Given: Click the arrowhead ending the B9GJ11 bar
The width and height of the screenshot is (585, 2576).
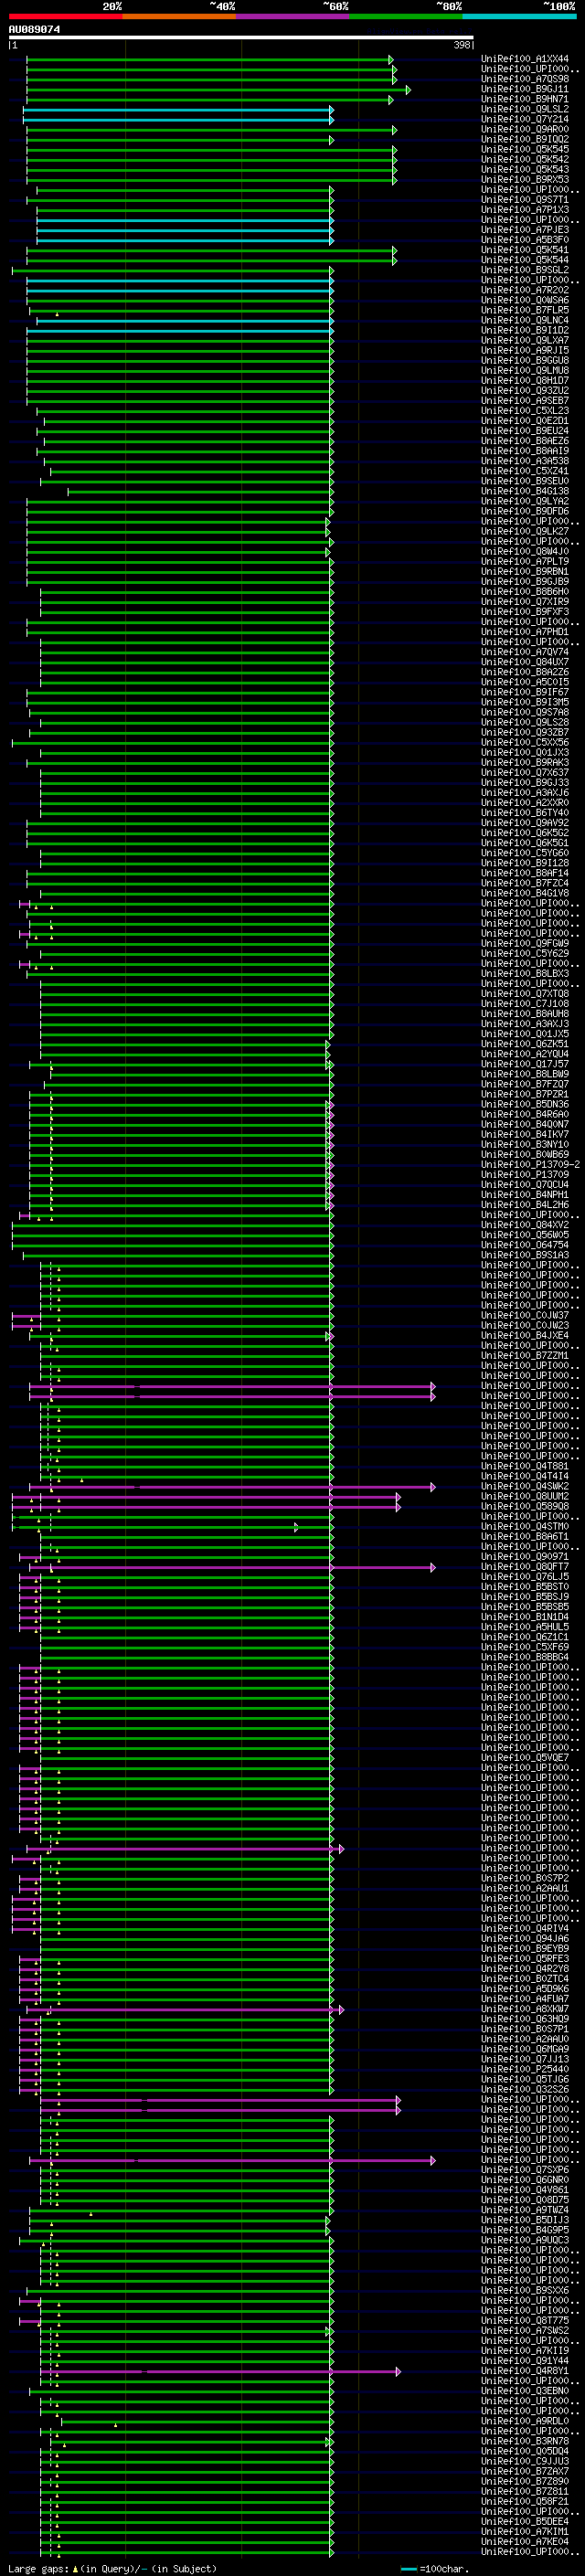Looking at the screenshot, I should pos(408,90).
